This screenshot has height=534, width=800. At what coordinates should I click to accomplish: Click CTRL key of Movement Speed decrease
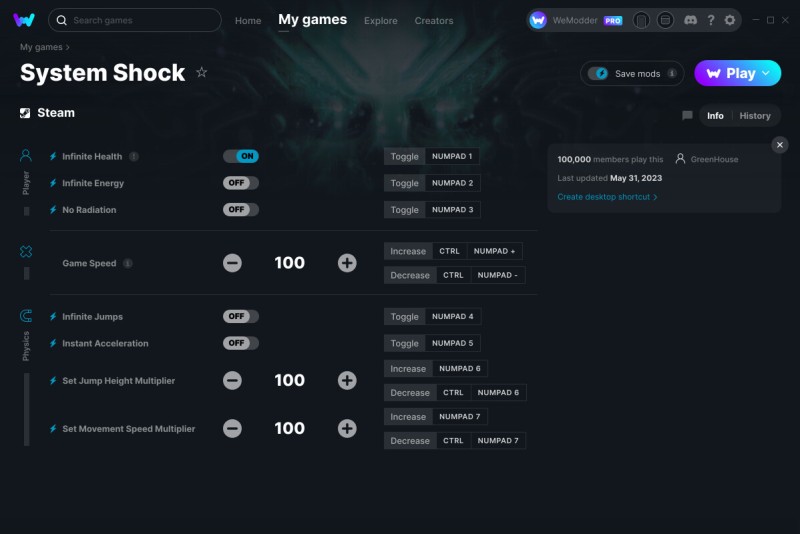coord(453,440)
